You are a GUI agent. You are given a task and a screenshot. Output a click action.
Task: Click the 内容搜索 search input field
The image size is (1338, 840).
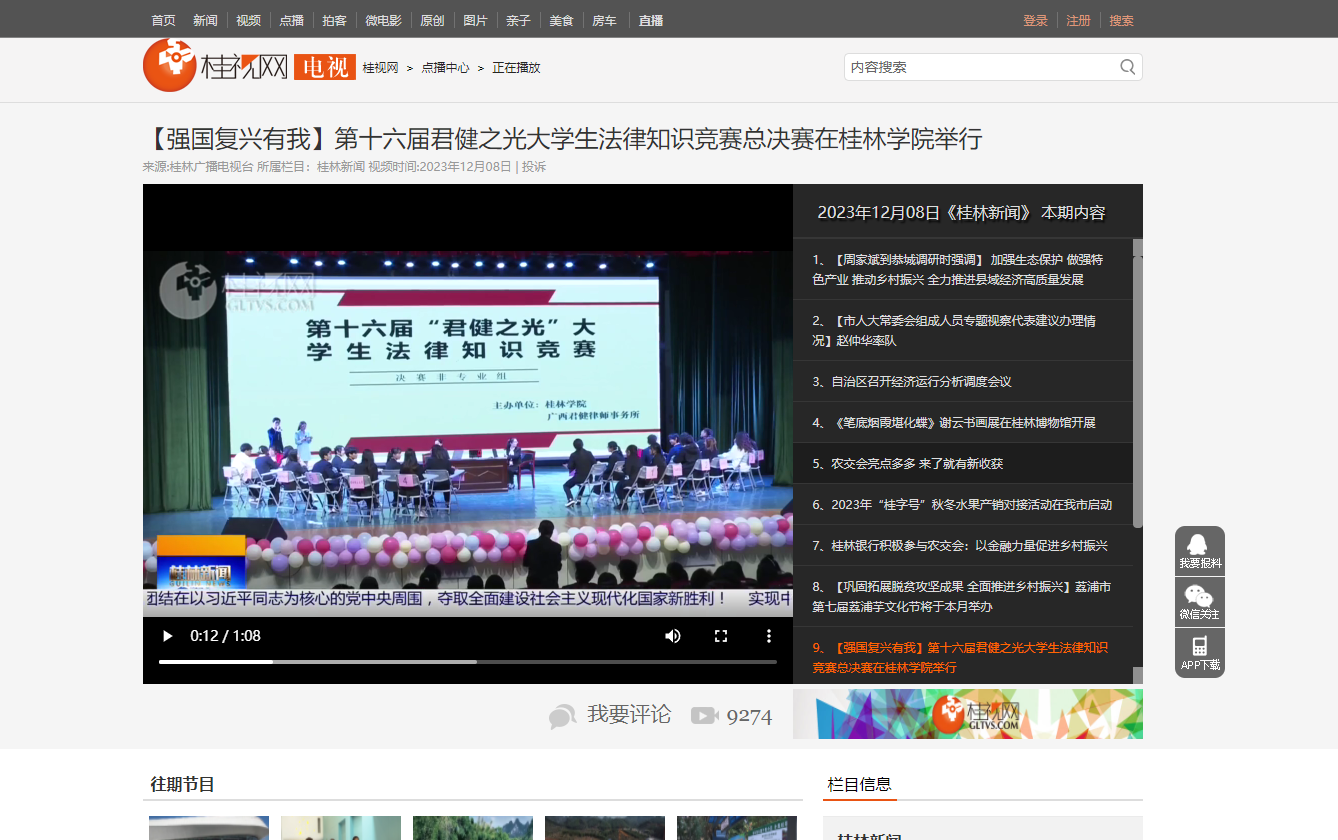pos(980,67)
